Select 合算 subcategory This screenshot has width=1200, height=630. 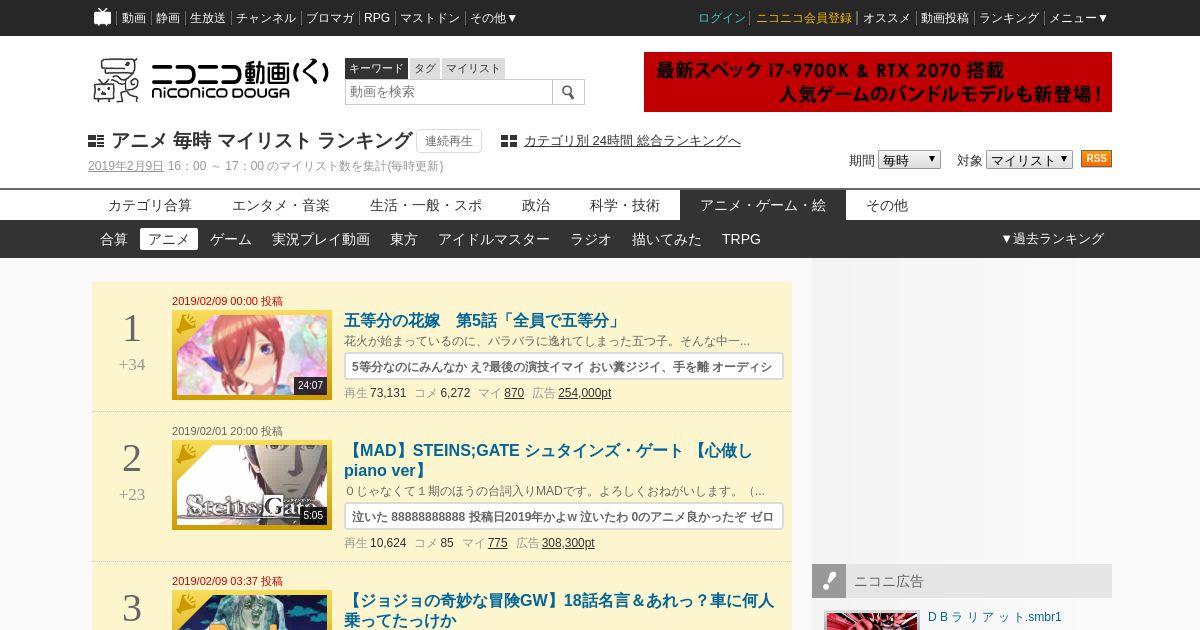click(x=114, y=239)
